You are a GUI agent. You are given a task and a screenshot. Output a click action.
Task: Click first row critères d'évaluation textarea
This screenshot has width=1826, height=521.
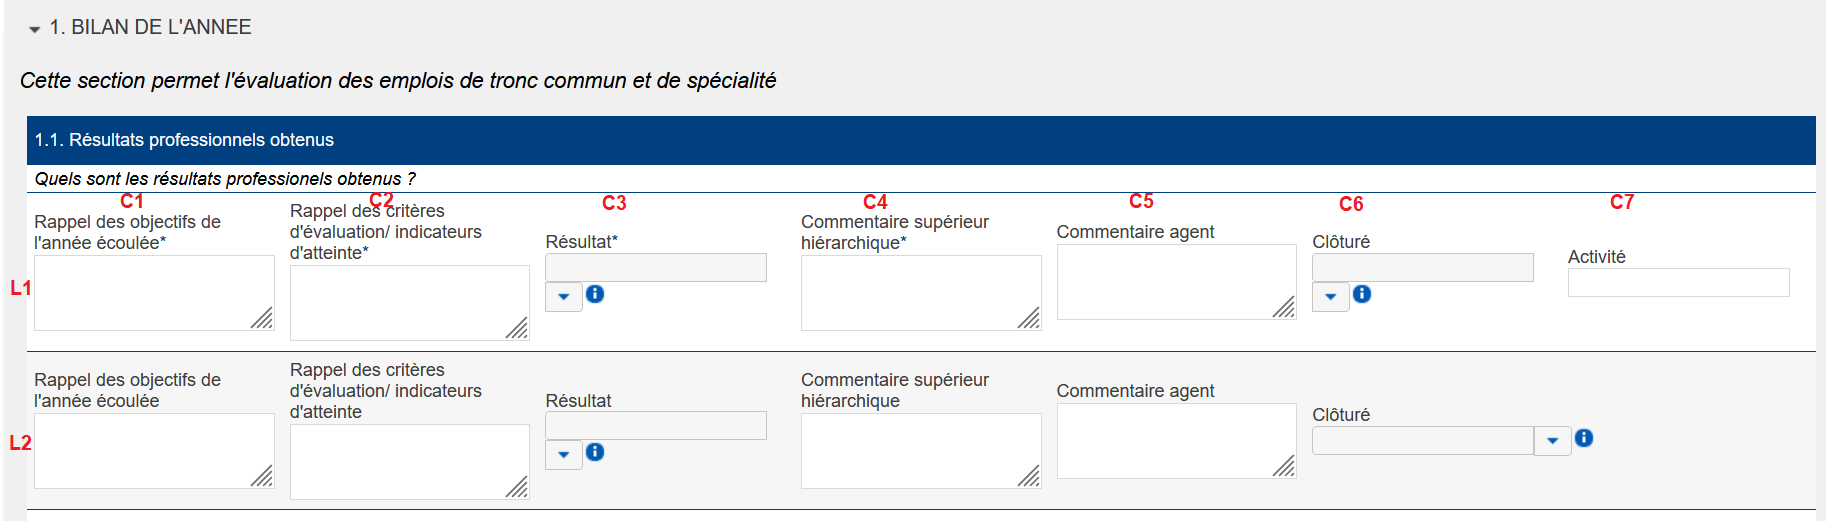pyautogui.click(x=409, y=302)
